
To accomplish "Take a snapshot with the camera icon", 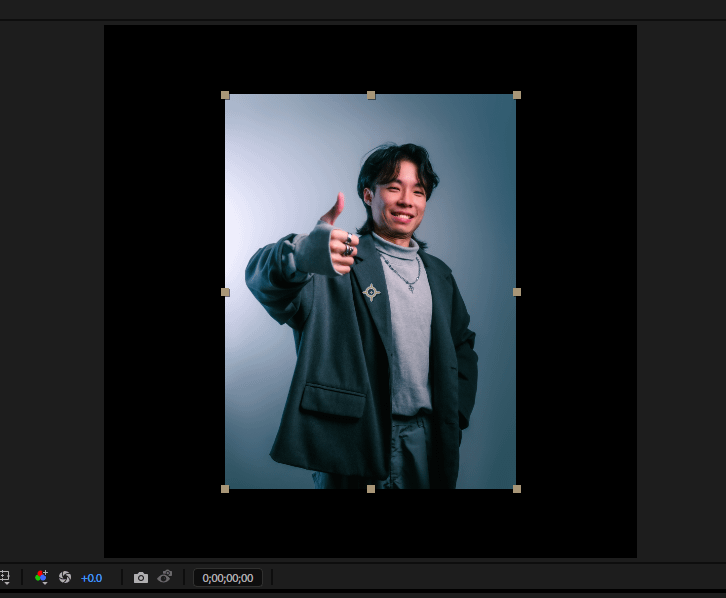I will 141,577.
